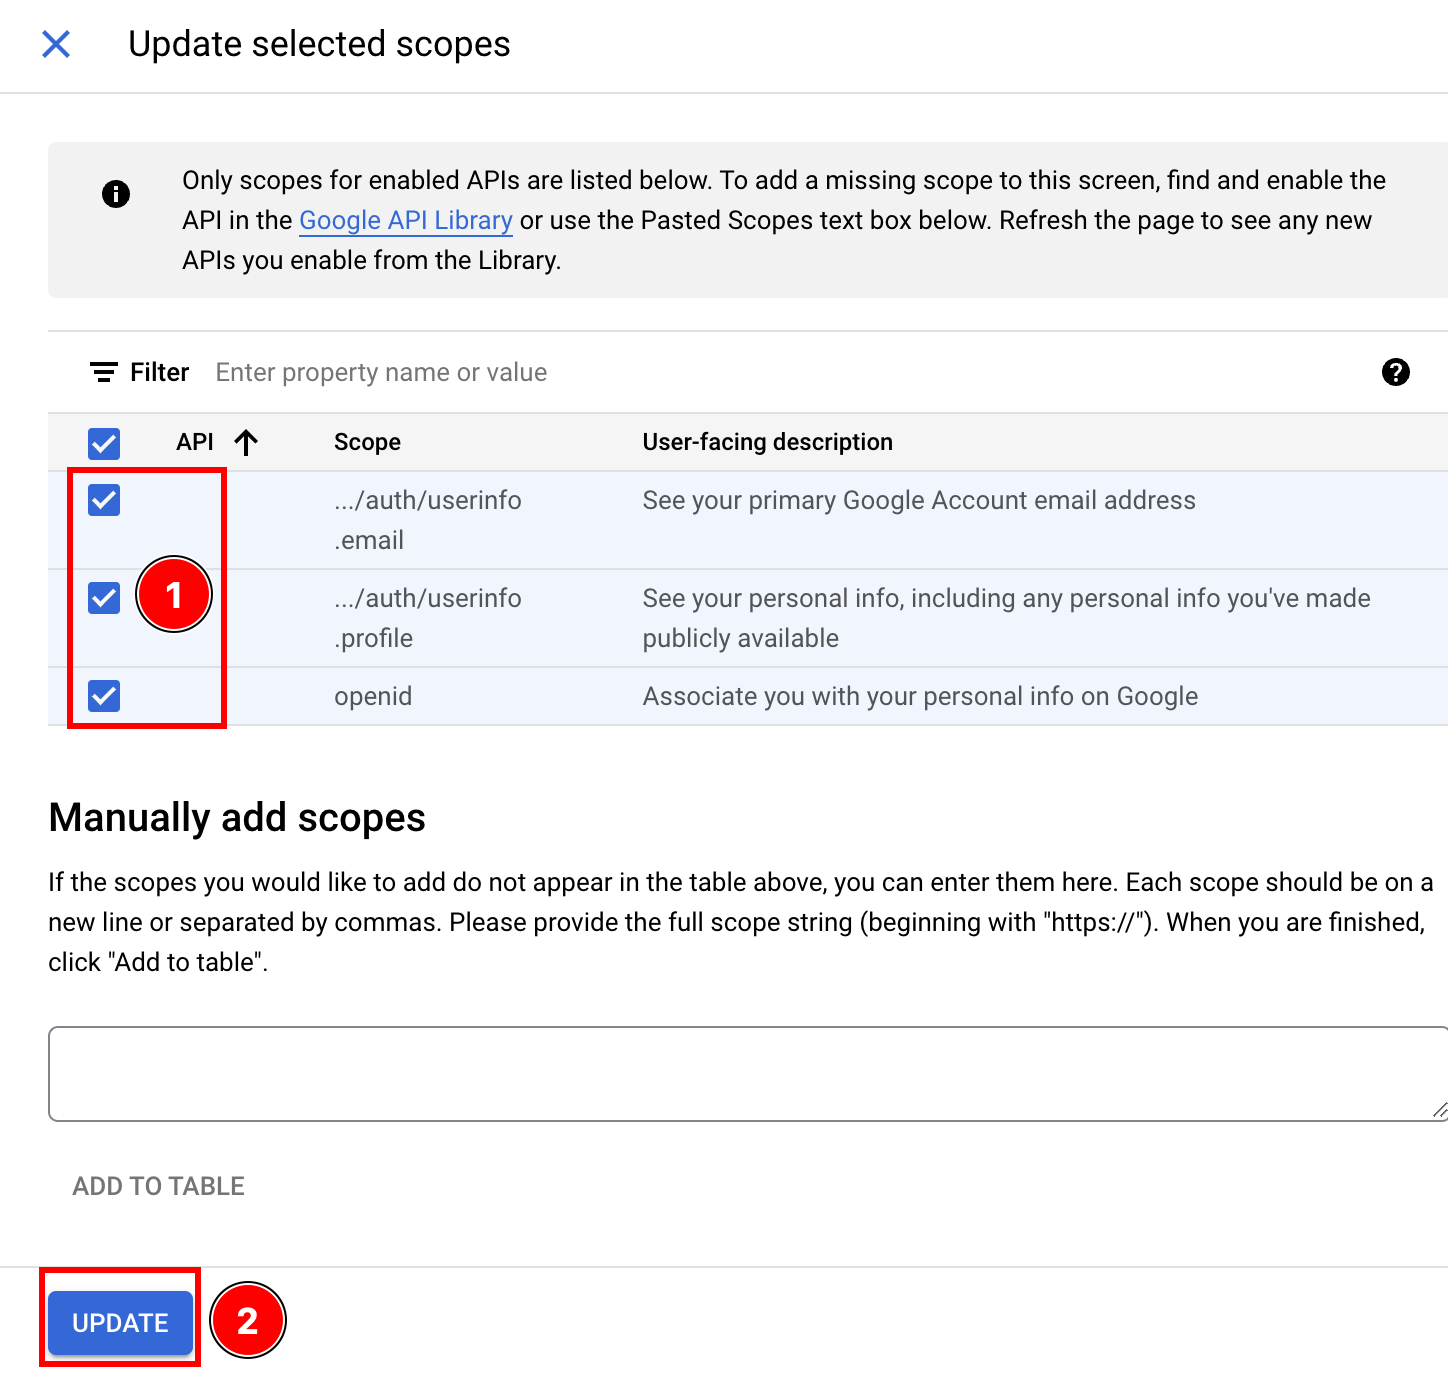1448x1394 pixels.
Task: Click the sort arrow beside the API column
Action: pyautogui.click(x=246, y=442)
